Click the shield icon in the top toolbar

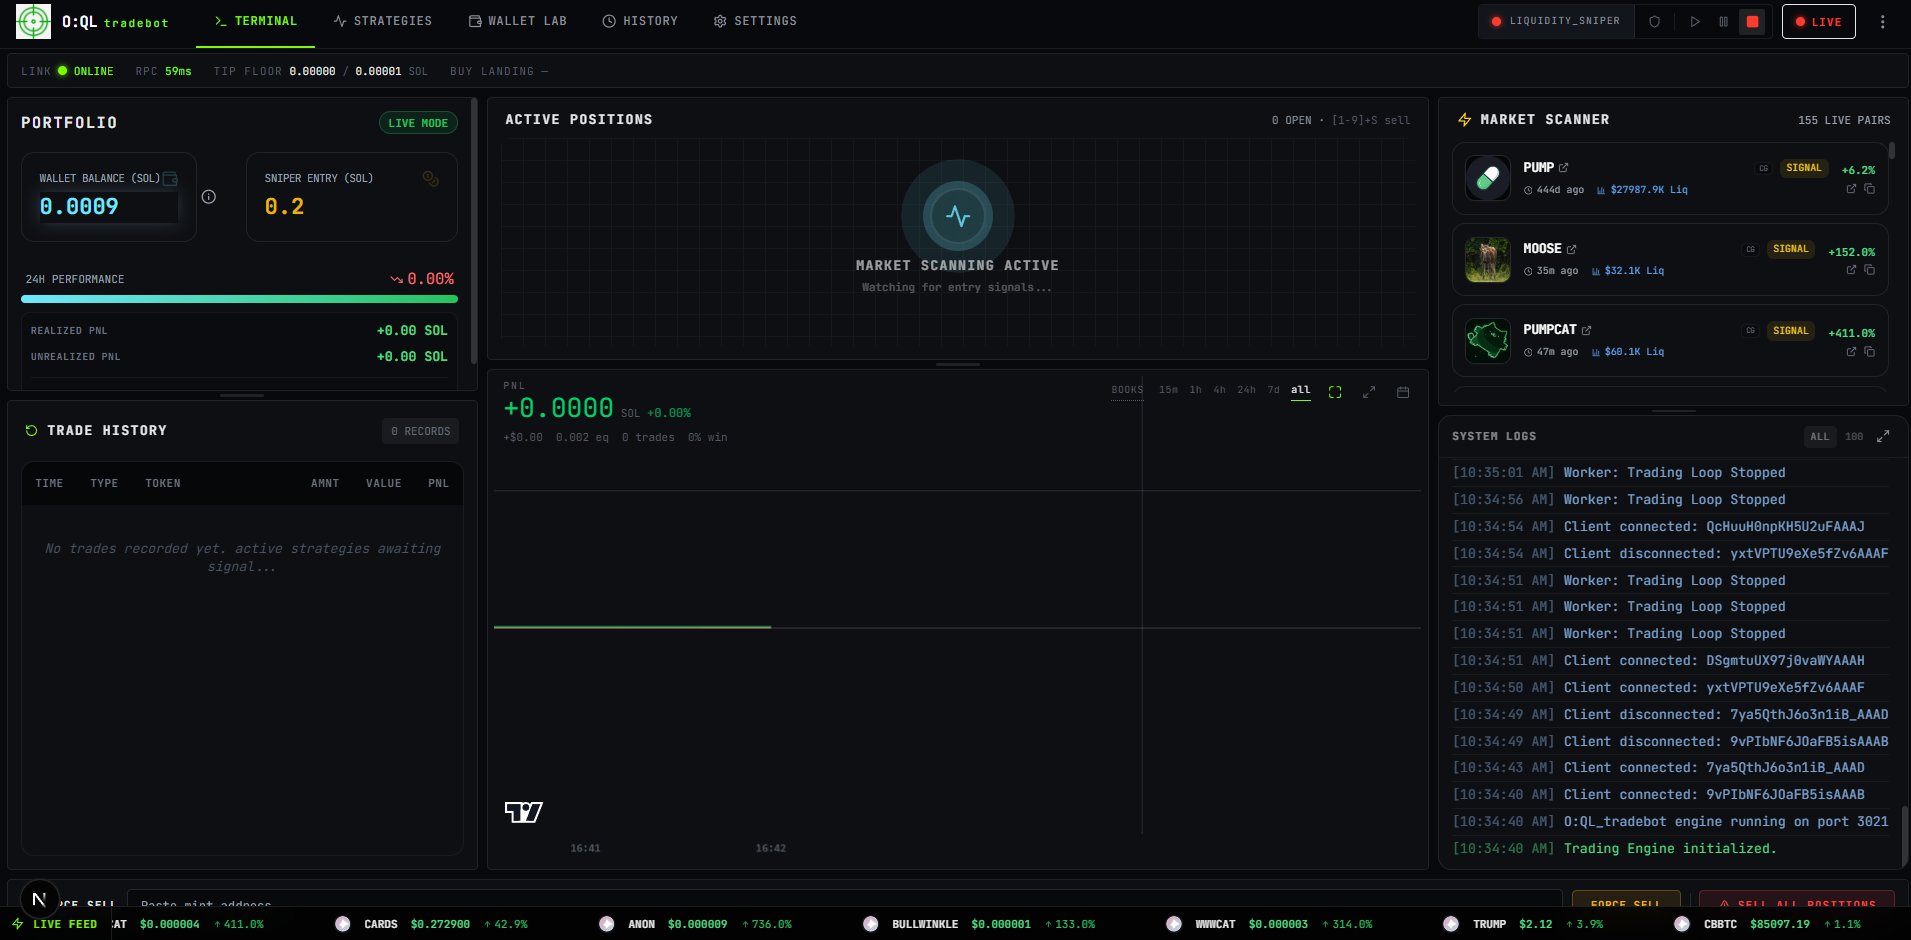pyautogui.click(x=1655, y=21)
